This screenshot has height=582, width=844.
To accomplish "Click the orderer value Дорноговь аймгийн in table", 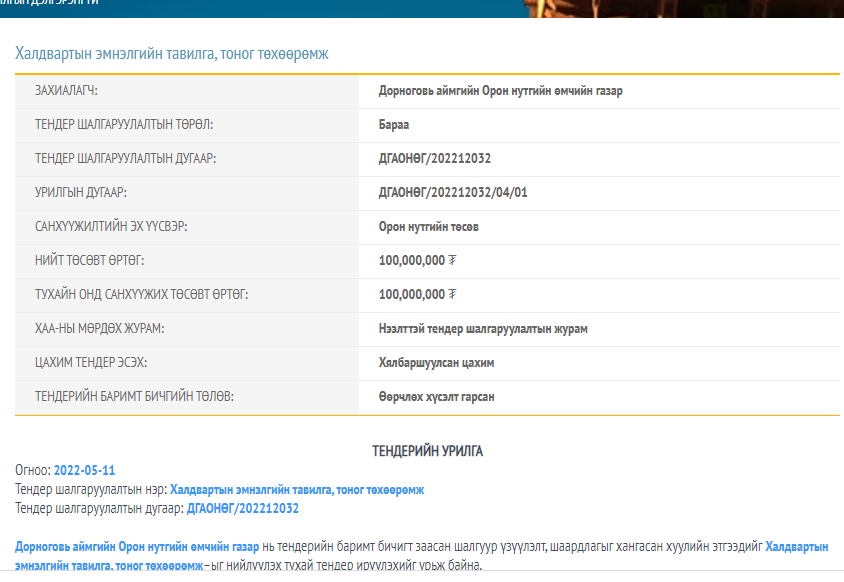I will tap(501, 91).
